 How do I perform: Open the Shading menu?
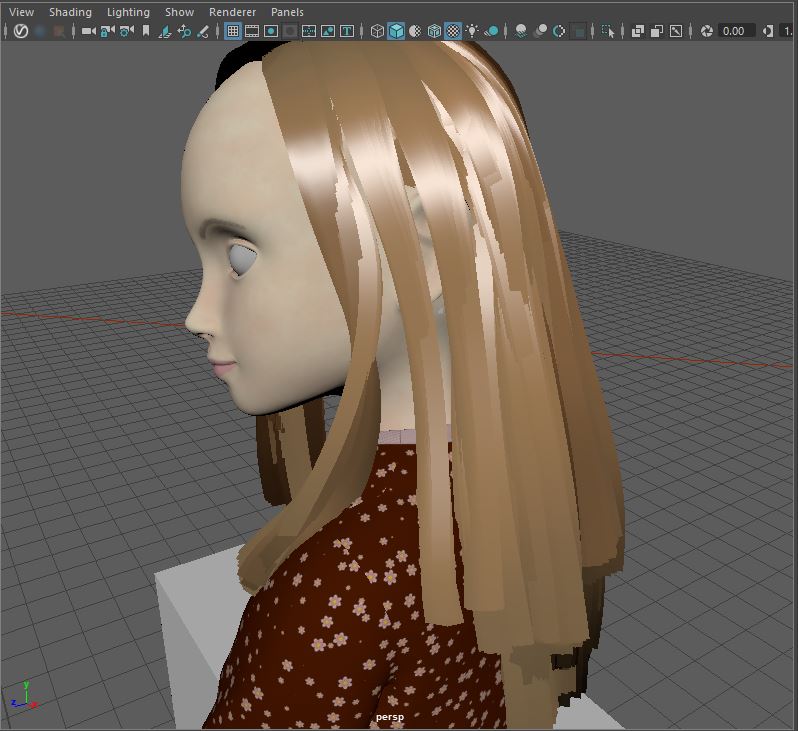click(x=70, y=12)
